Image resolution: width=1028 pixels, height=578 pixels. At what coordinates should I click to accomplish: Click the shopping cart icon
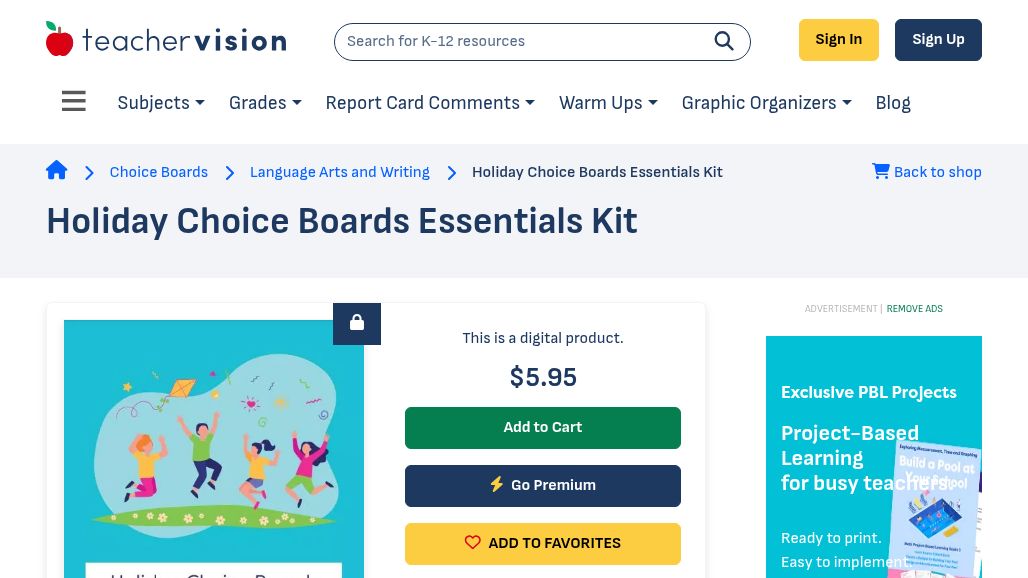(880, 171)
